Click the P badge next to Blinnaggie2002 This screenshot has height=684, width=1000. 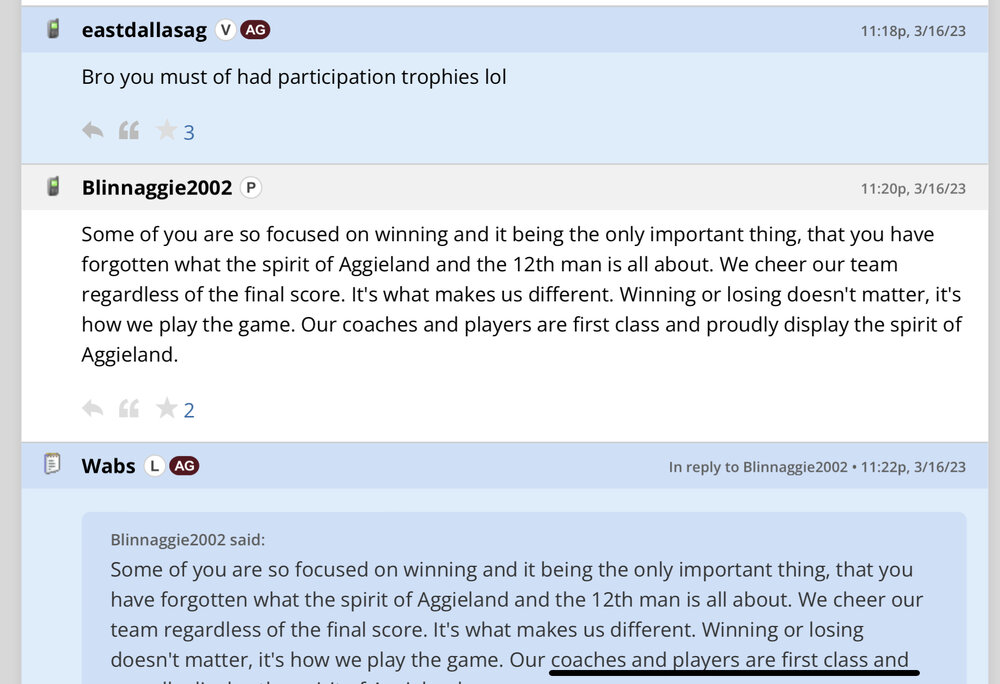click(251, 187)
